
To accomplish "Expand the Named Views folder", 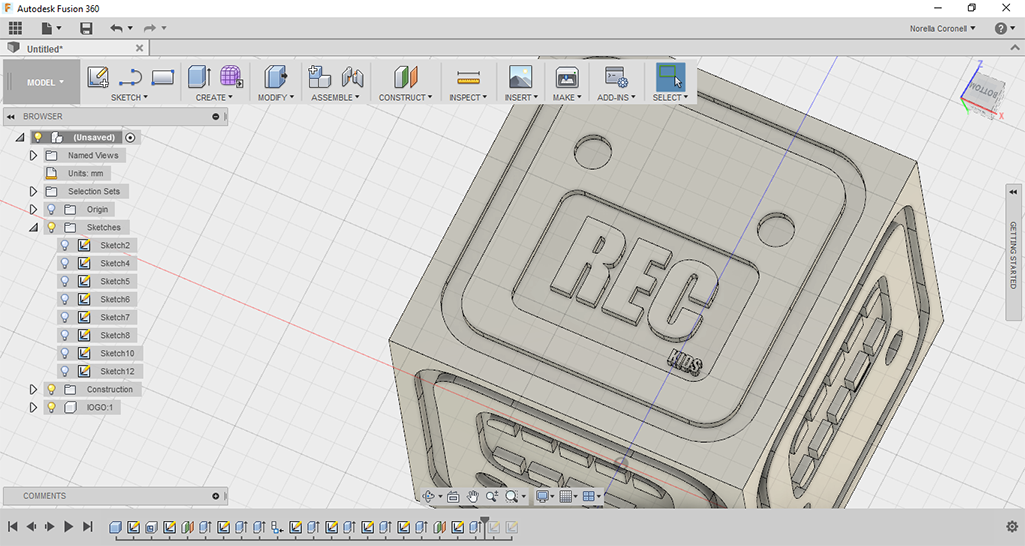I will 33,155.
